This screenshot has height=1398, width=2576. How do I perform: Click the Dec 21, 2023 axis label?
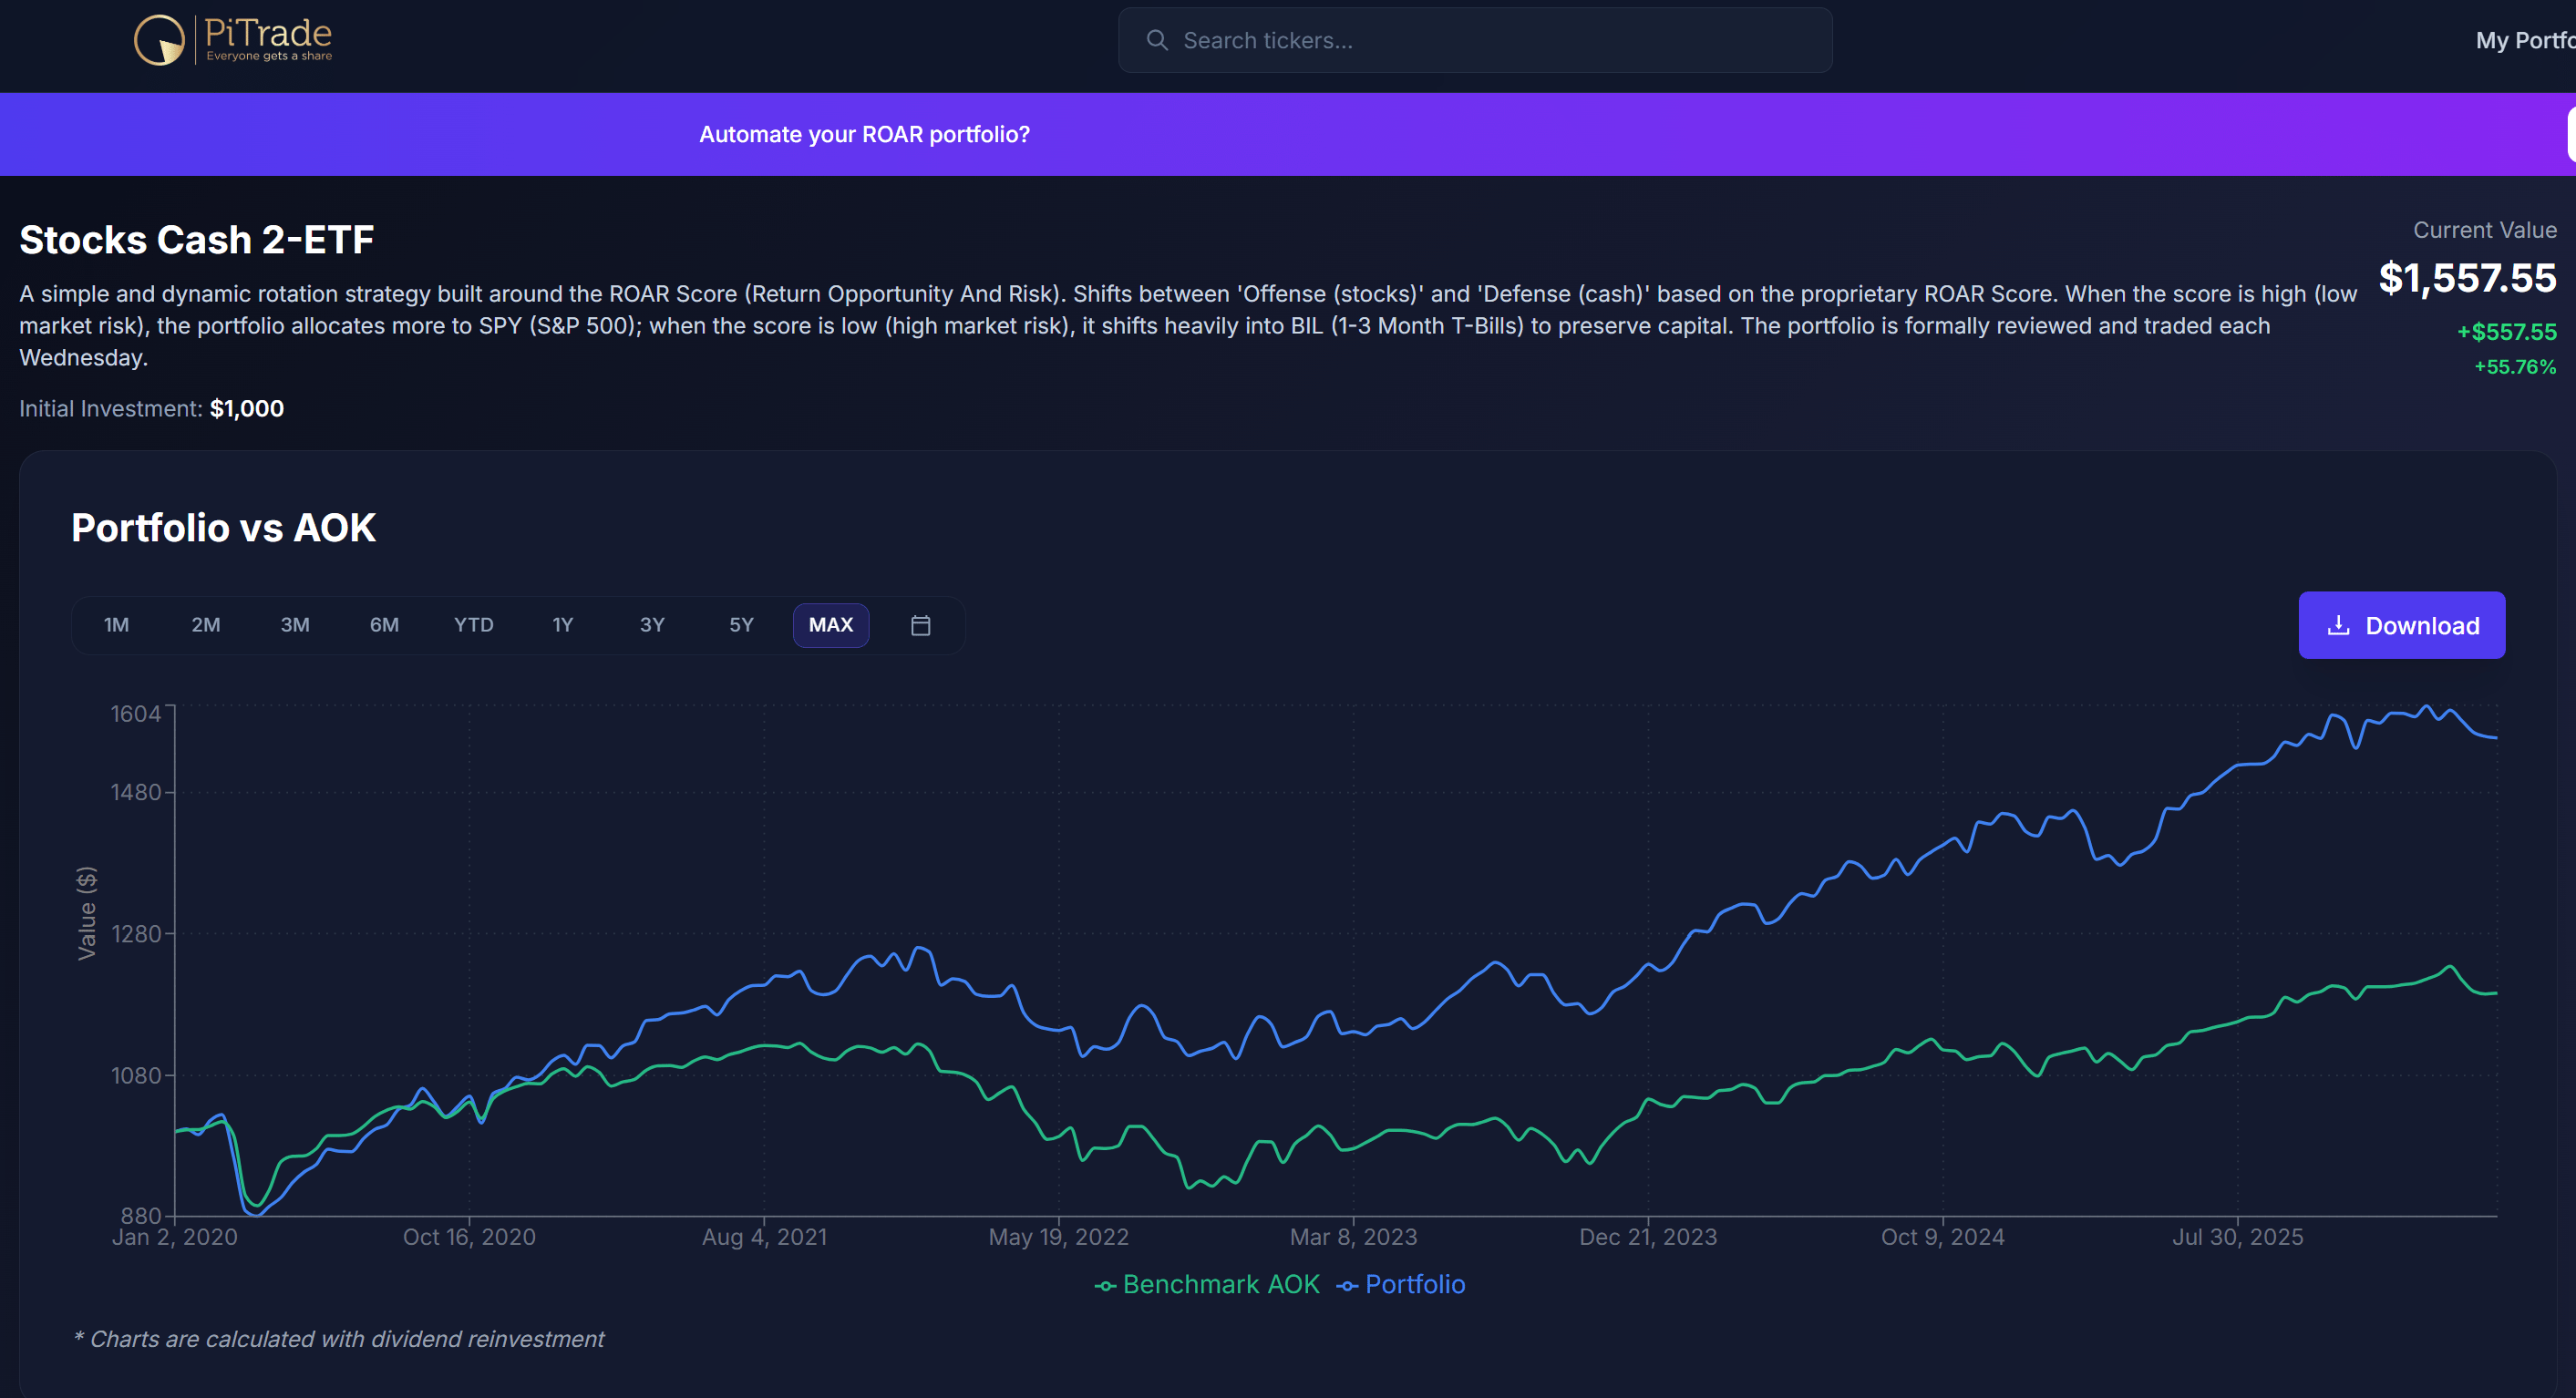click(x=1647, y=1237)
